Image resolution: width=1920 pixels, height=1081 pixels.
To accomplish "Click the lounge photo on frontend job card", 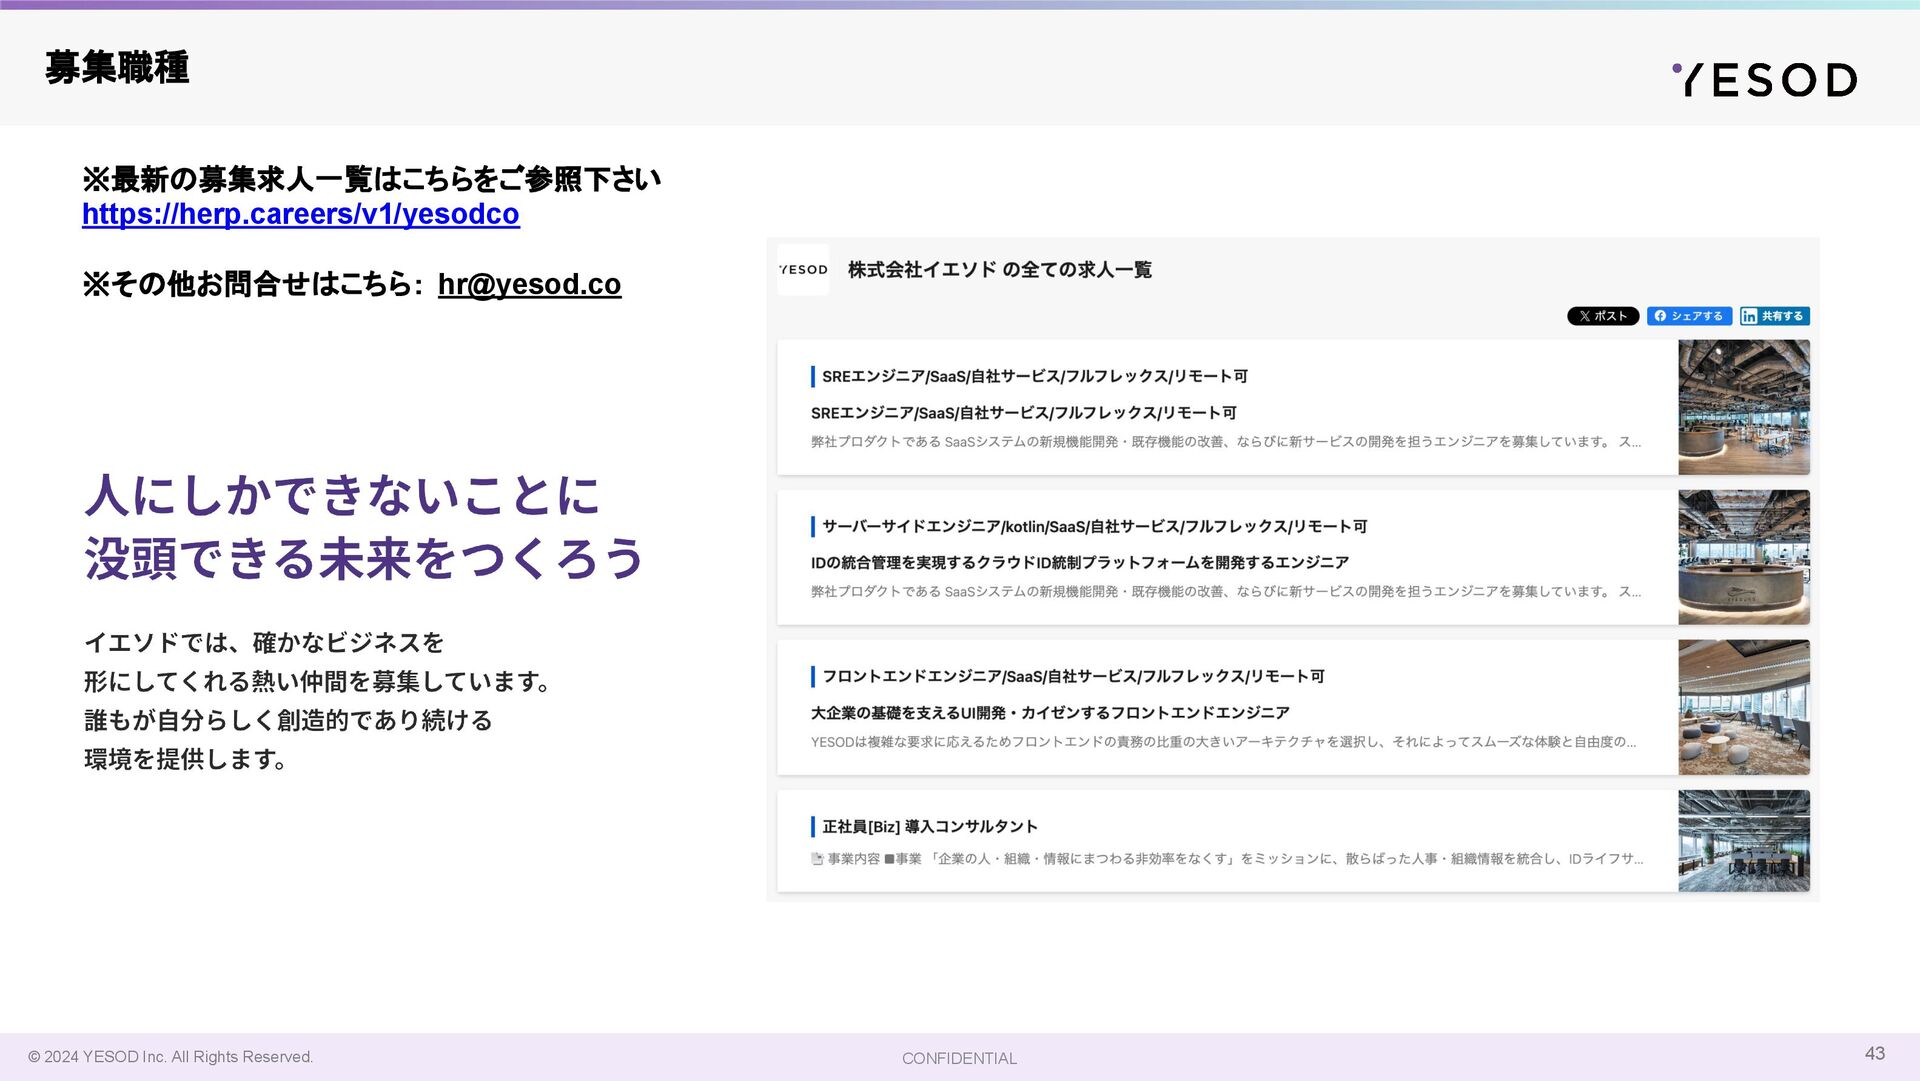I will pyautogui.click(x=1743, y=707).
